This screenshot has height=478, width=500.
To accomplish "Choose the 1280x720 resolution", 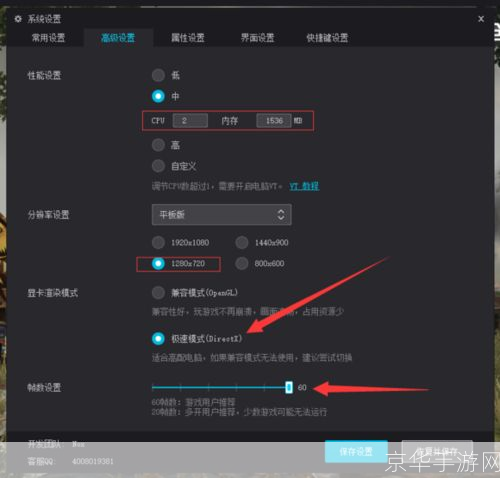I will [158, 263].
